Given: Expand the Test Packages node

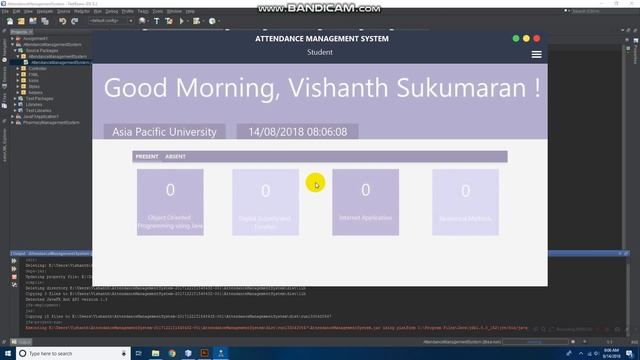Looking at the screenshot, I should pos(15,98).
